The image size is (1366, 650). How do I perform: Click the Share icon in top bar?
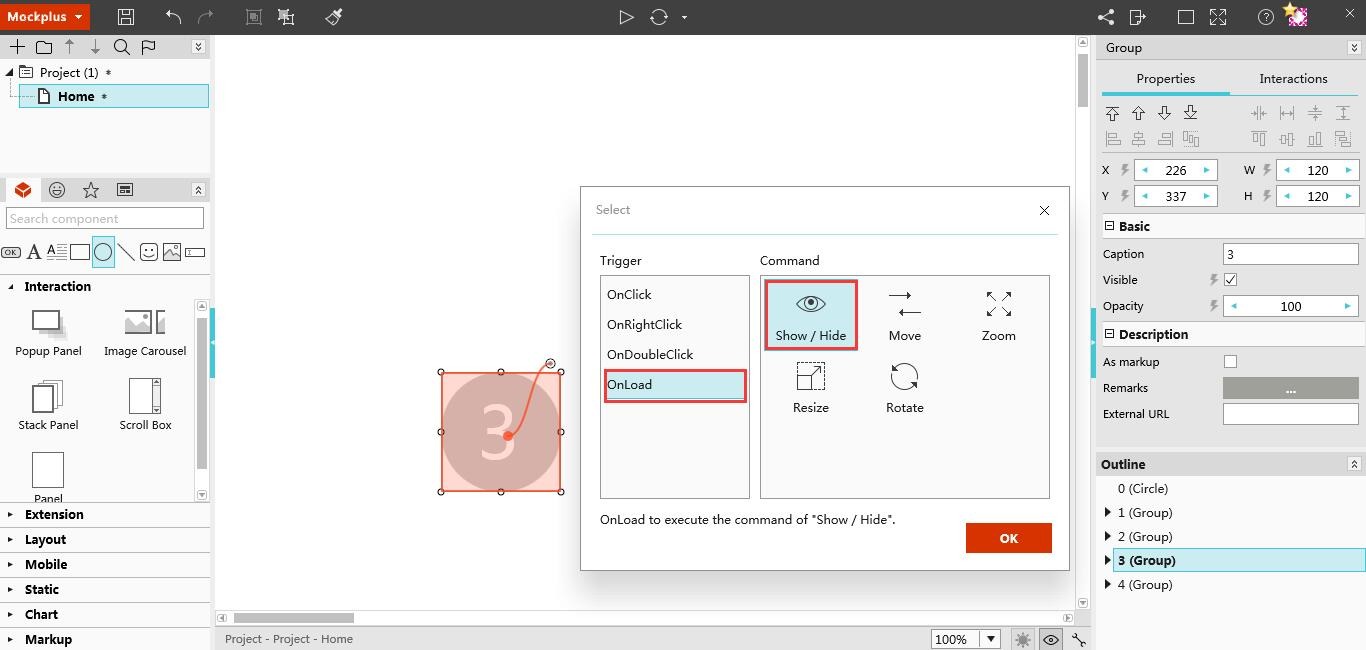(x=1106, y=17)
